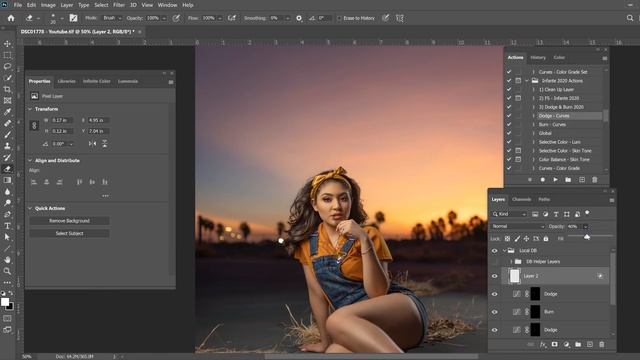Select the Horizontal Type tool
Viewport: 640px width, 360px height.
coord(7,226)
